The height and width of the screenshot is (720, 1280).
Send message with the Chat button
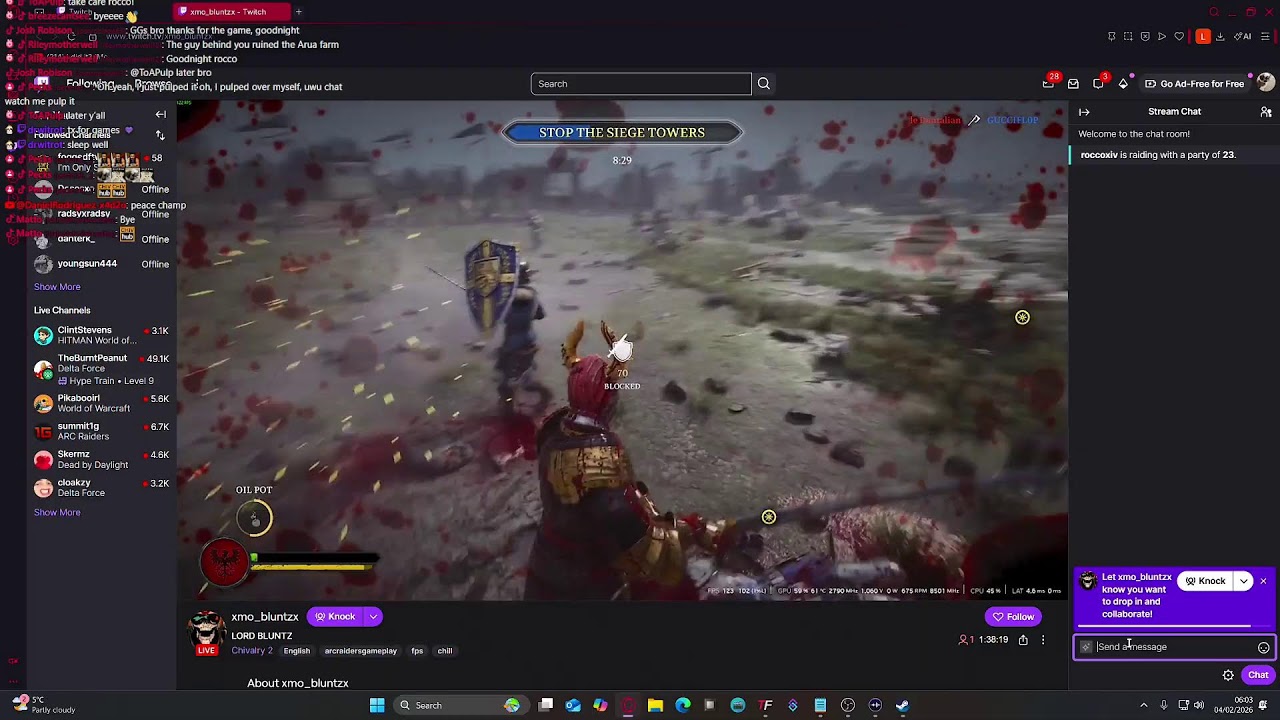(1258, 675)
